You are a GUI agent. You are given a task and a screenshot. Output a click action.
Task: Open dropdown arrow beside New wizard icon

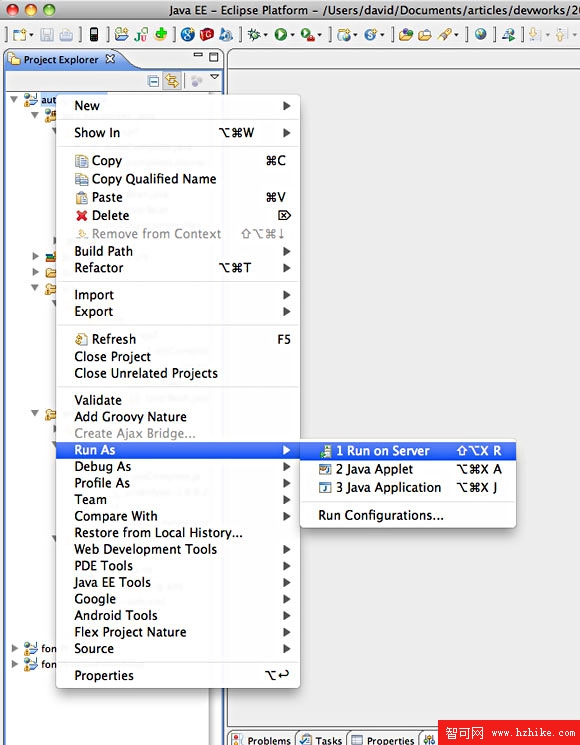pyautogui.click(x=31, y=35)
